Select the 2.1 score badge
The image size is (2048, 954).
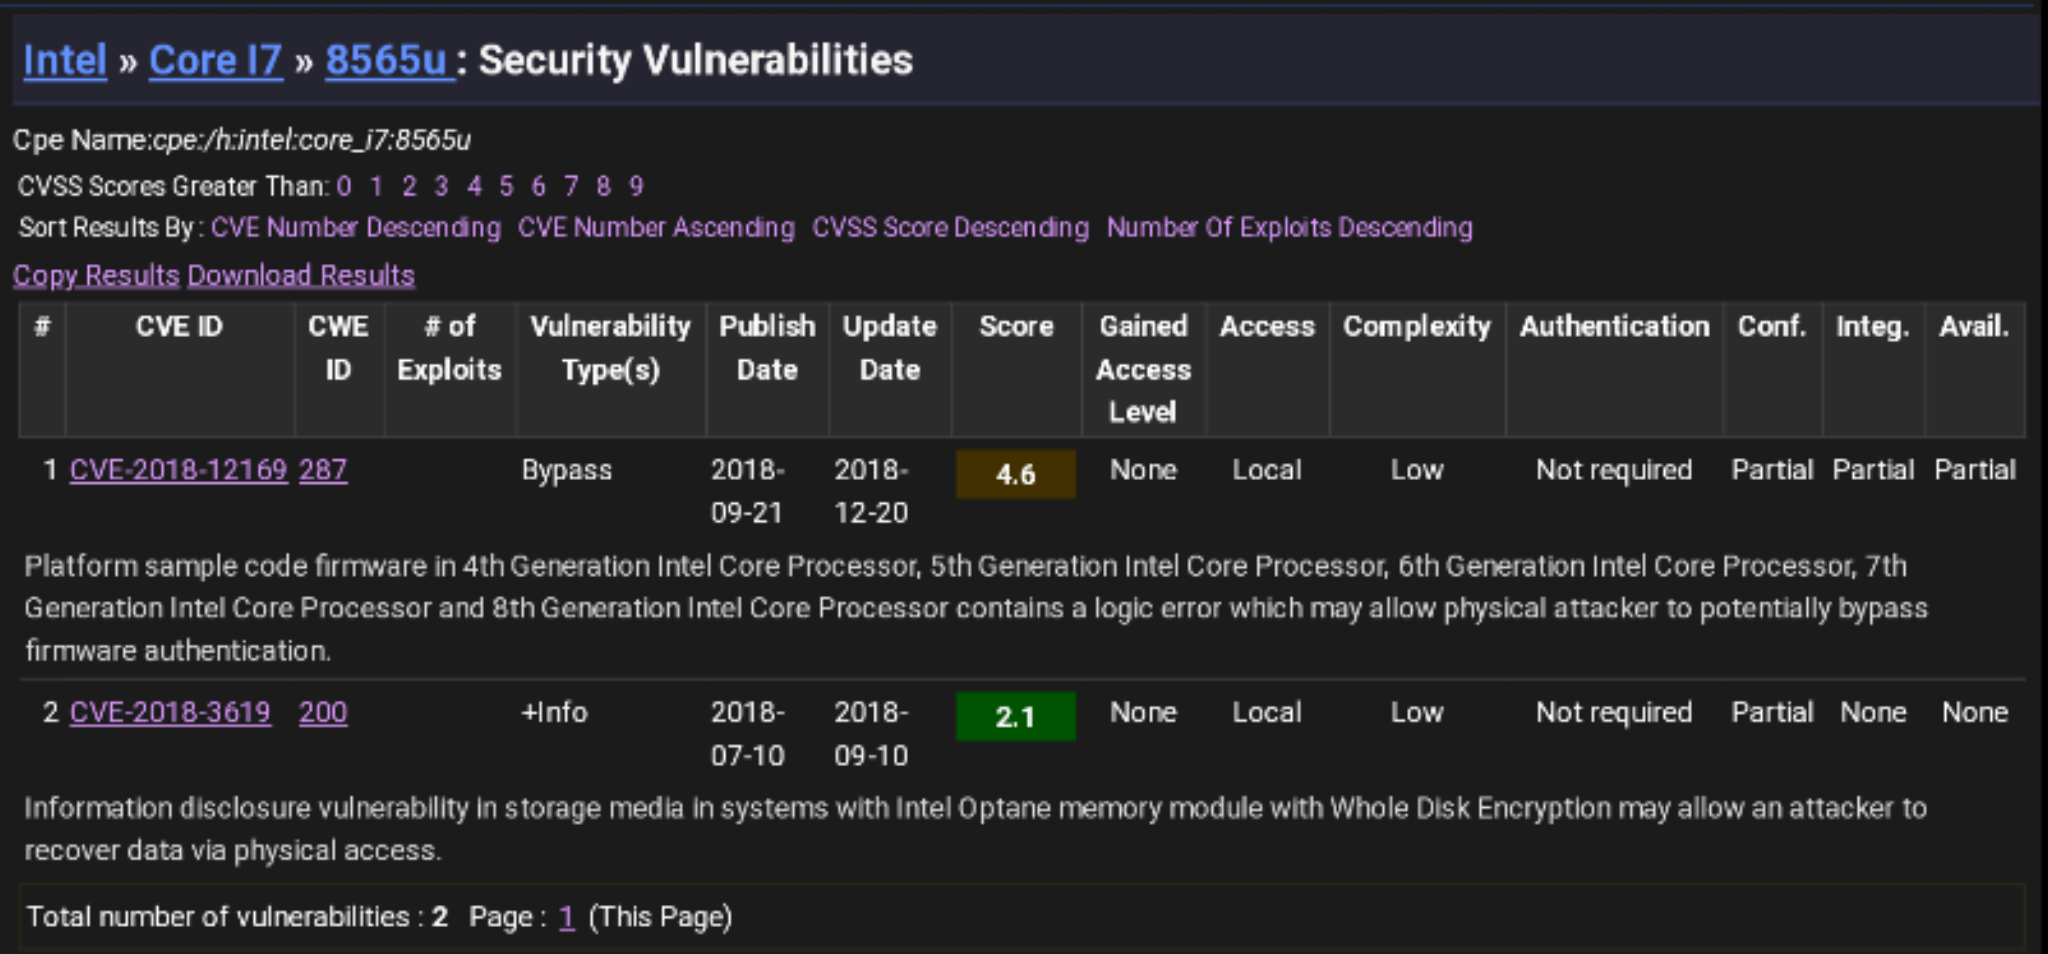point(1016,716)
